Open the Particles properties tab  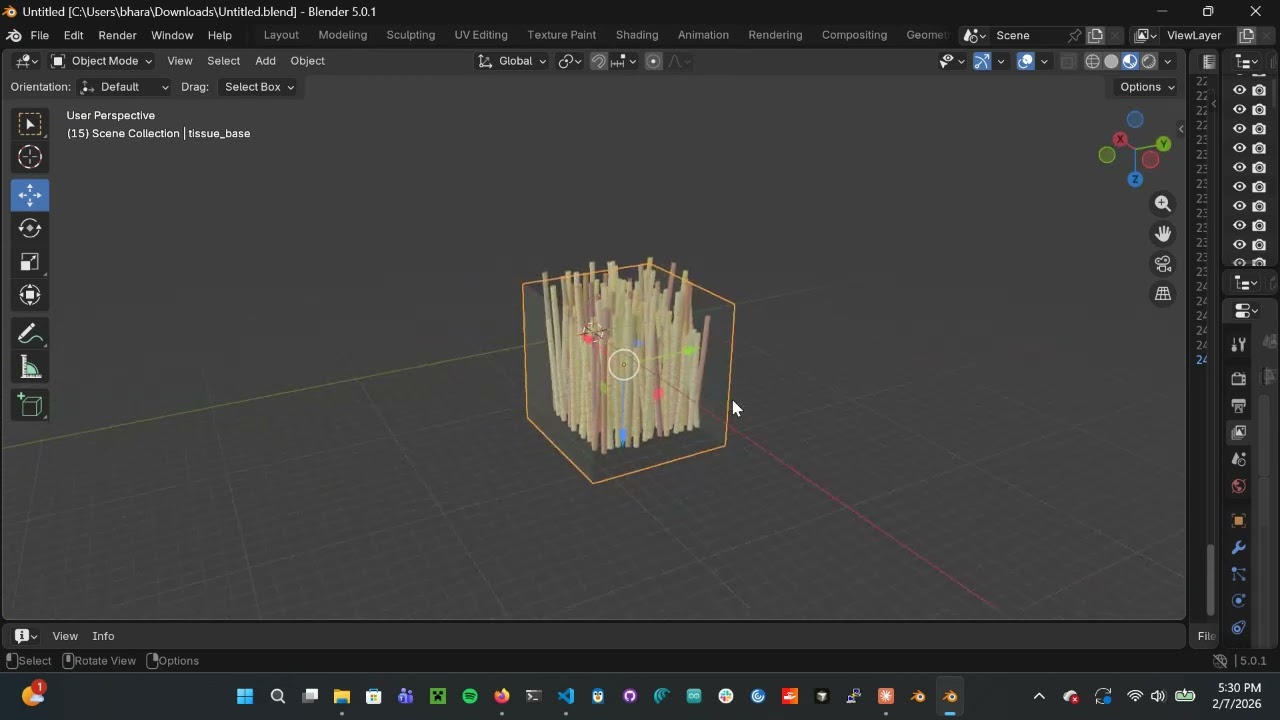(x=1239, y=575)
